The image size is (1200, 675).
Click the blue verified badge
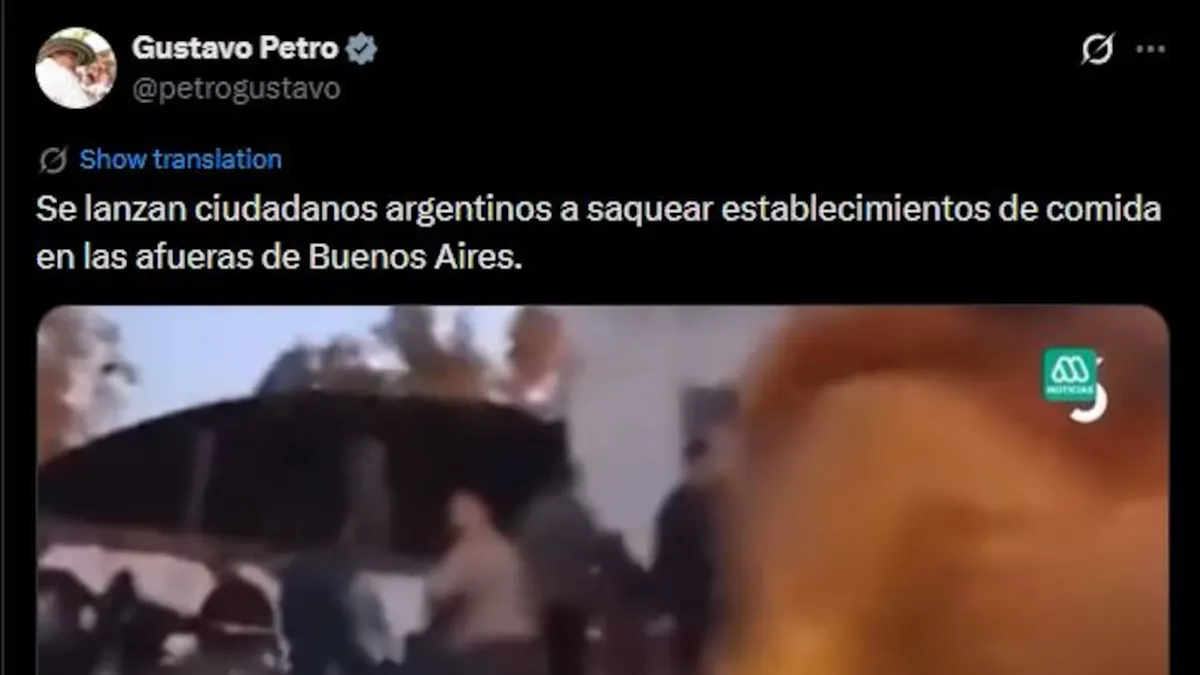[361, 48]
